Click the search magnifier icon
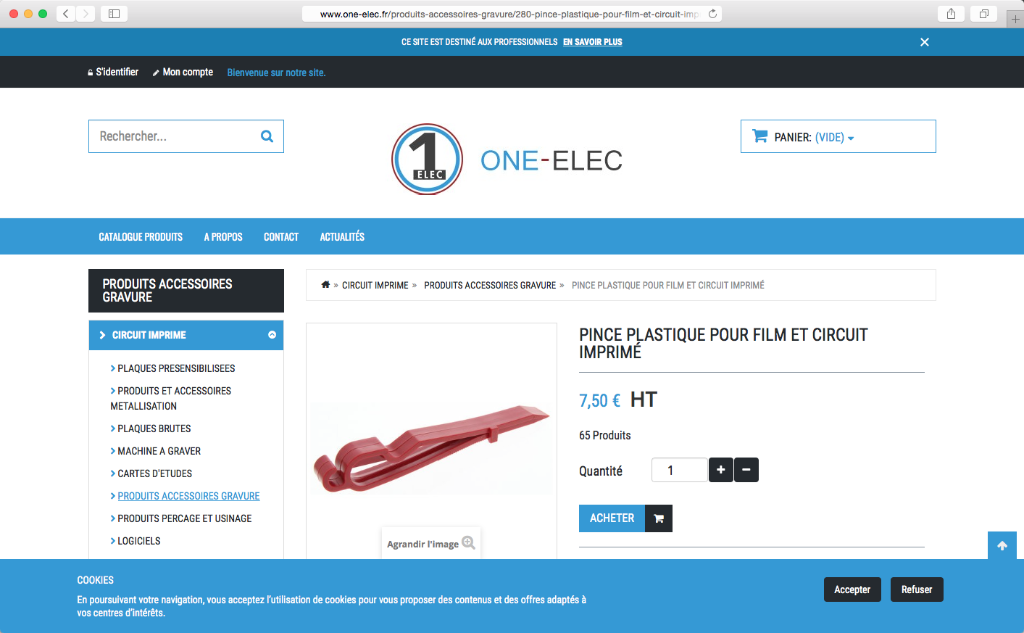This screenshot has height=633, width=1024. (x=266, y=136)
